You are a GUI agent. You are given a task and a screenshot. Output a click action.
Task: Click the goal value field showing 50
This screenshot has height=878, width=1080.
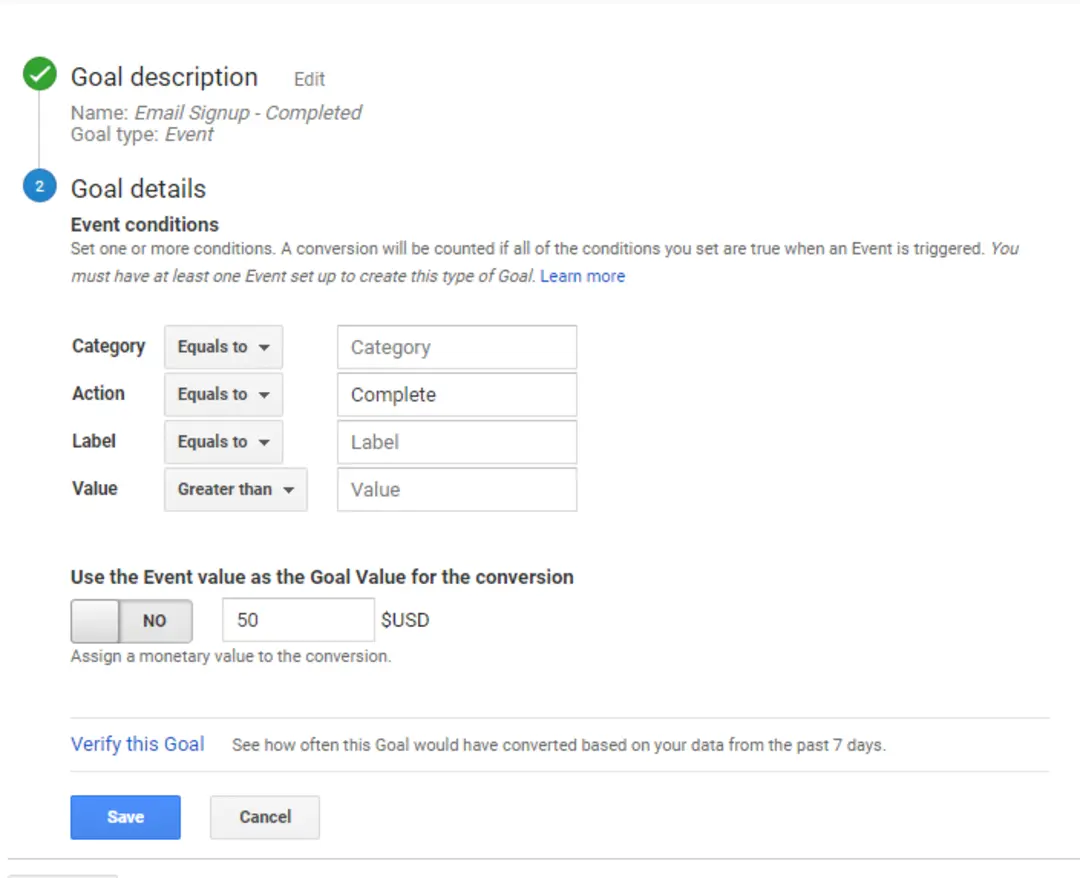(298, 620)
